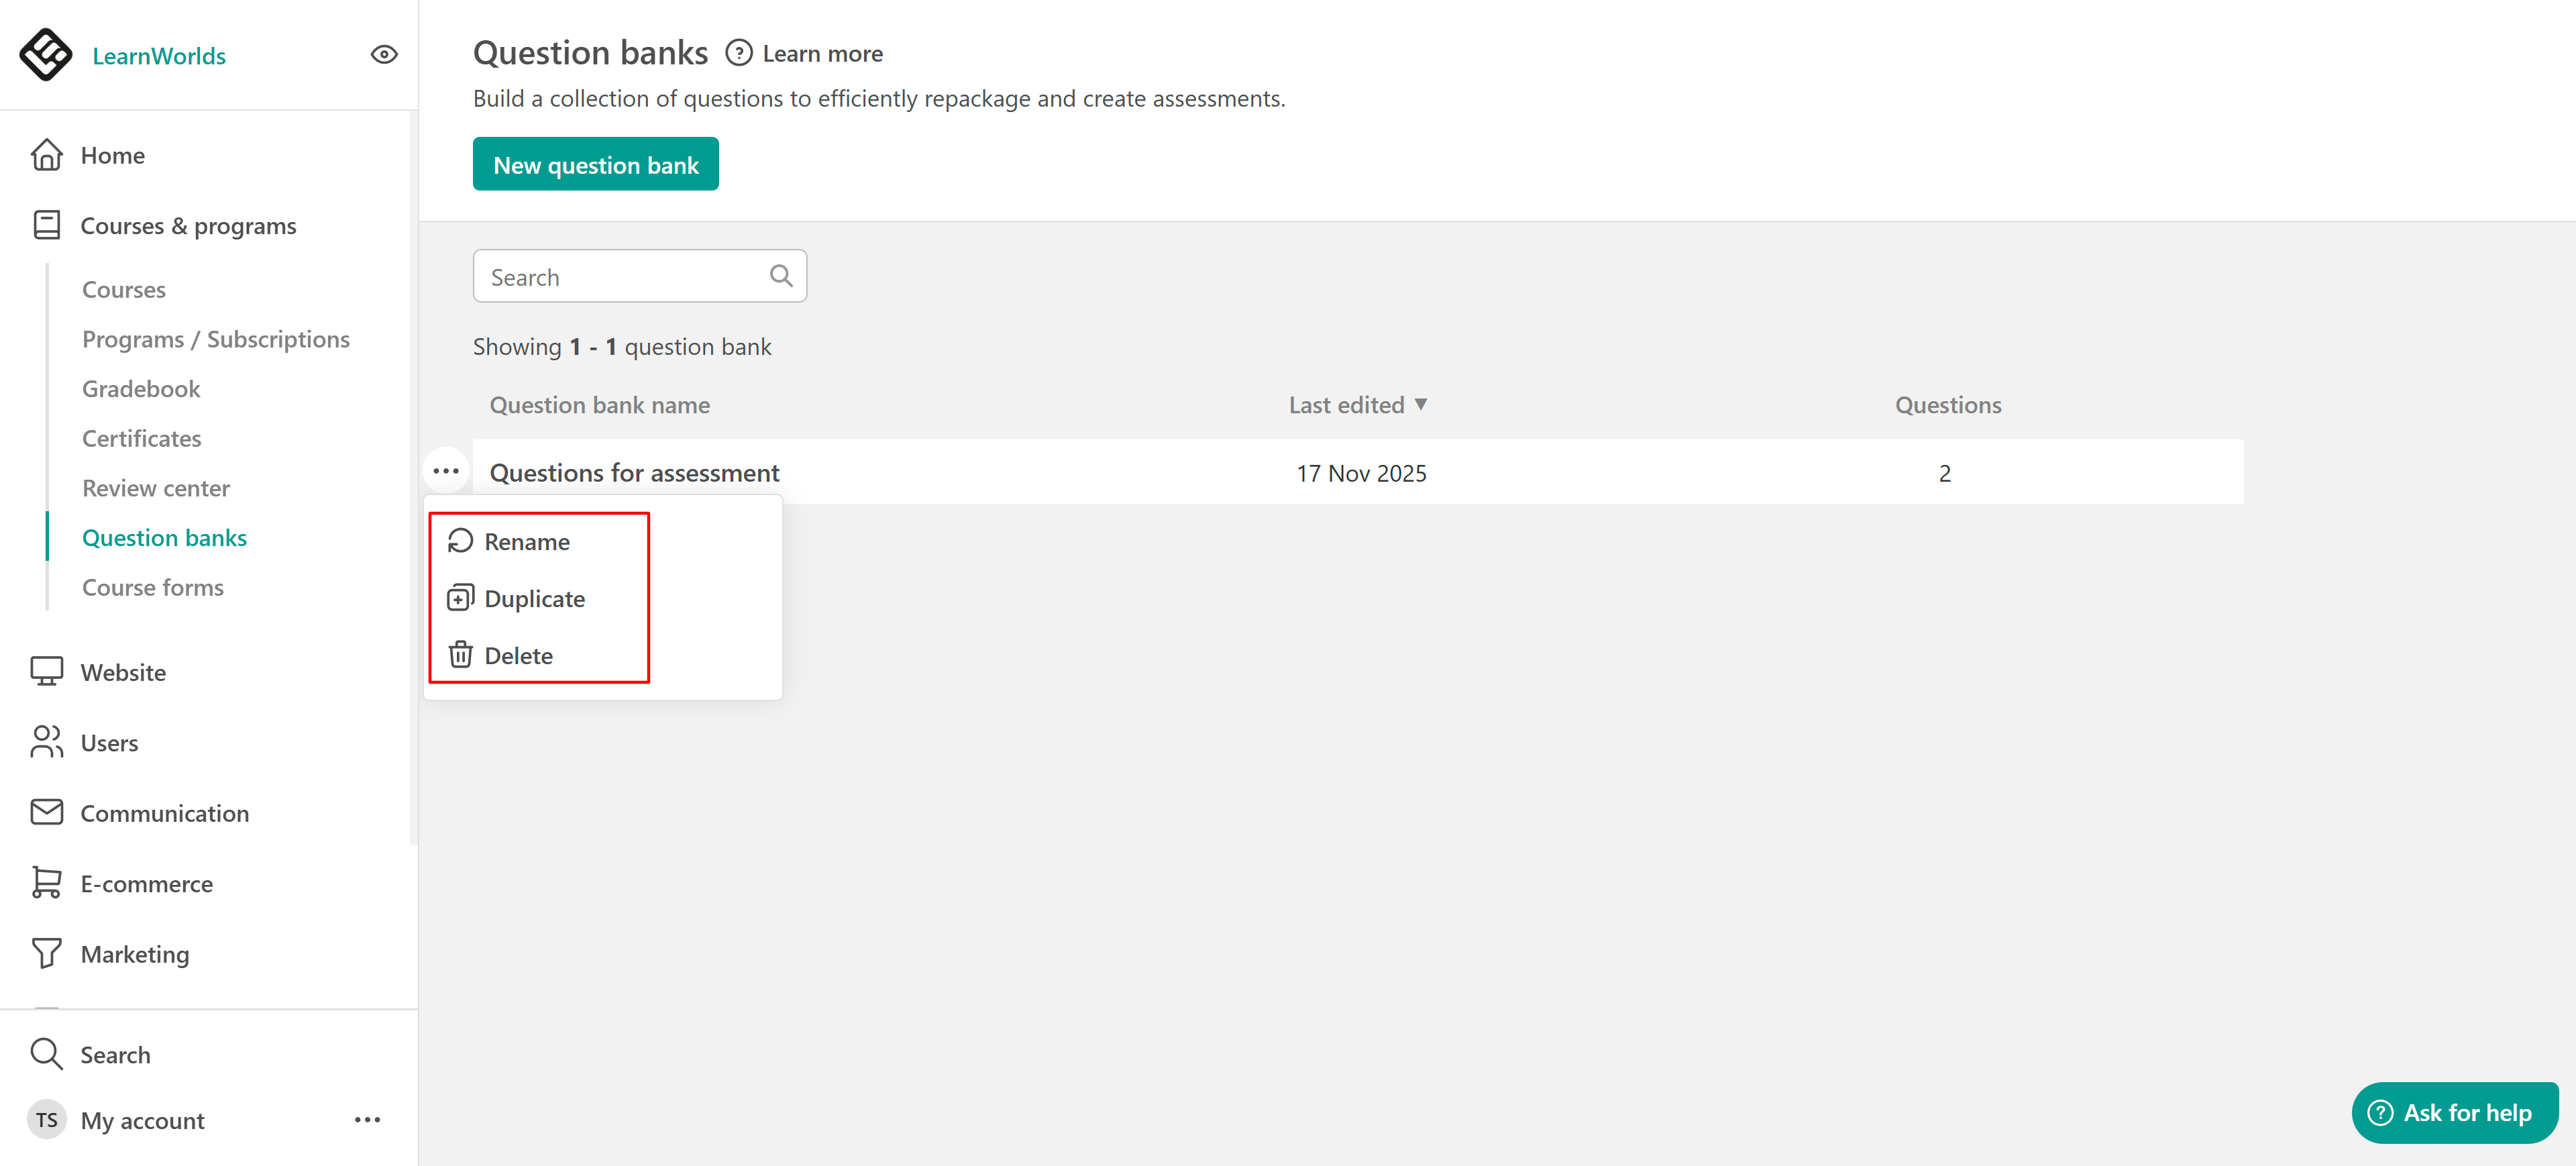Viewport: 2576px width, 1166px height.
Task: Collapse the Courses & programs section
Action: [x=188, y=226]
